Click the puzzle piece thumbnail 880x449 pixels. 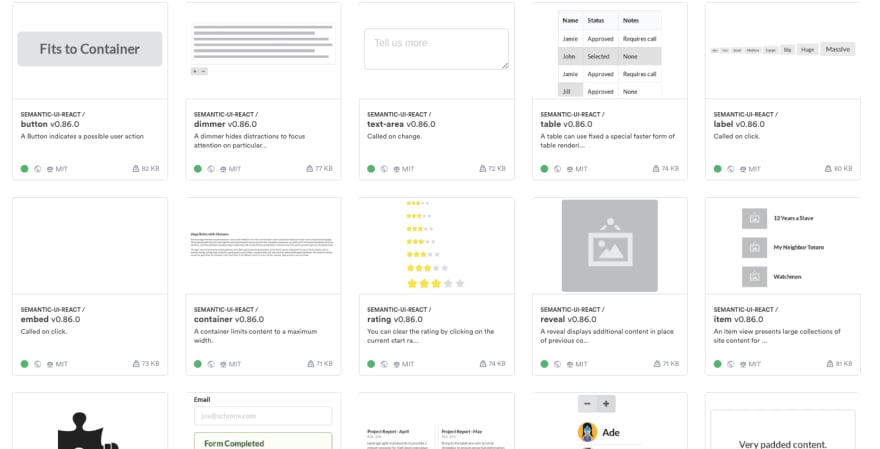pyautogui.click(x=88, y=430)
